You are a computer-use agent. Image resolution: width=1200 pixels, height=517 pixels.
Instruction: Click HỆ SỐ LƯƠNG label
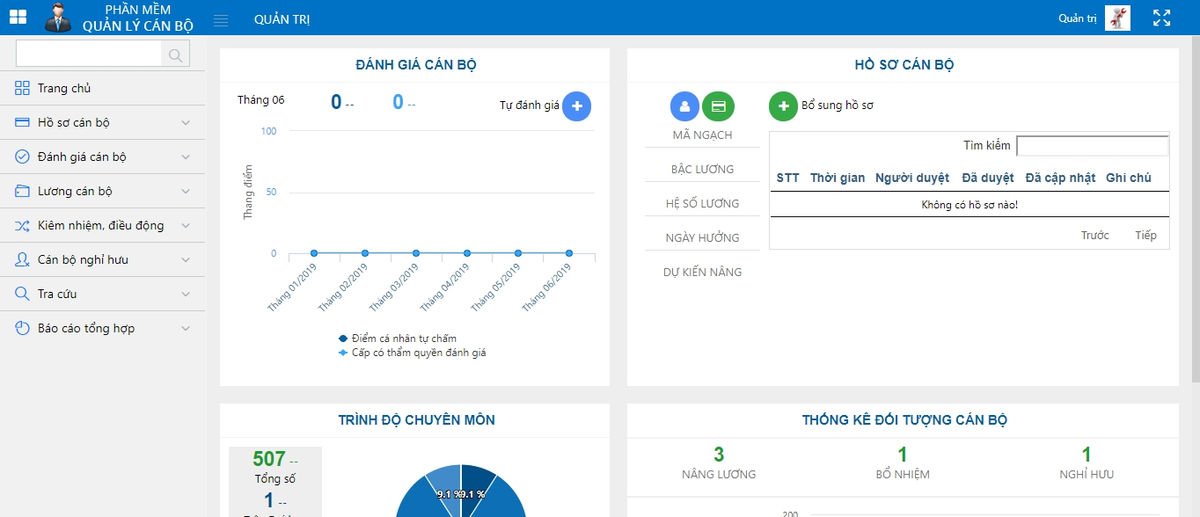702,203
